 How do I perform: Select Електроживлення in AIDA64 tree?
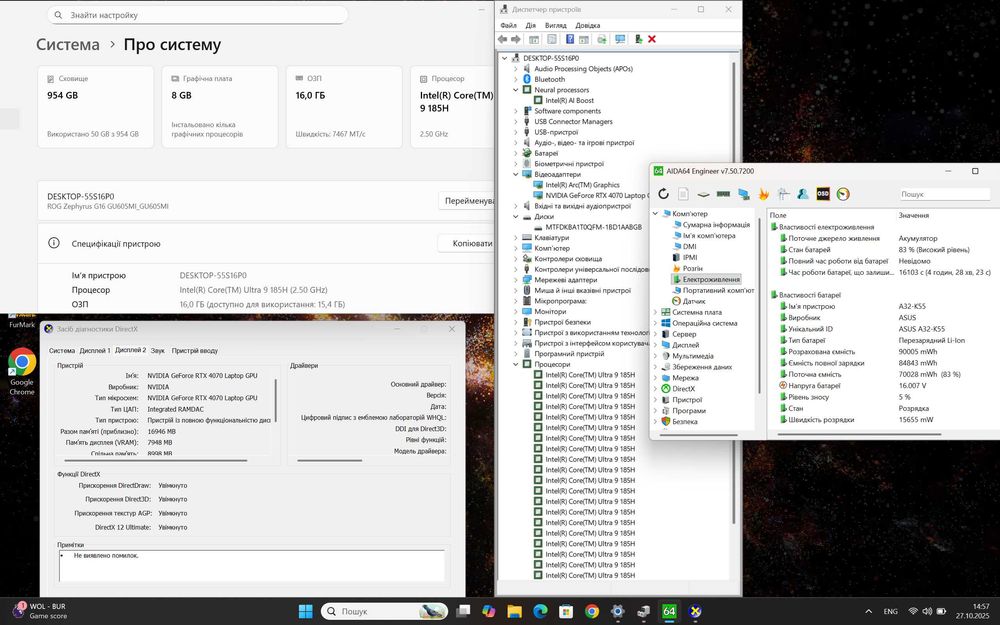click(x=705, y=279)
